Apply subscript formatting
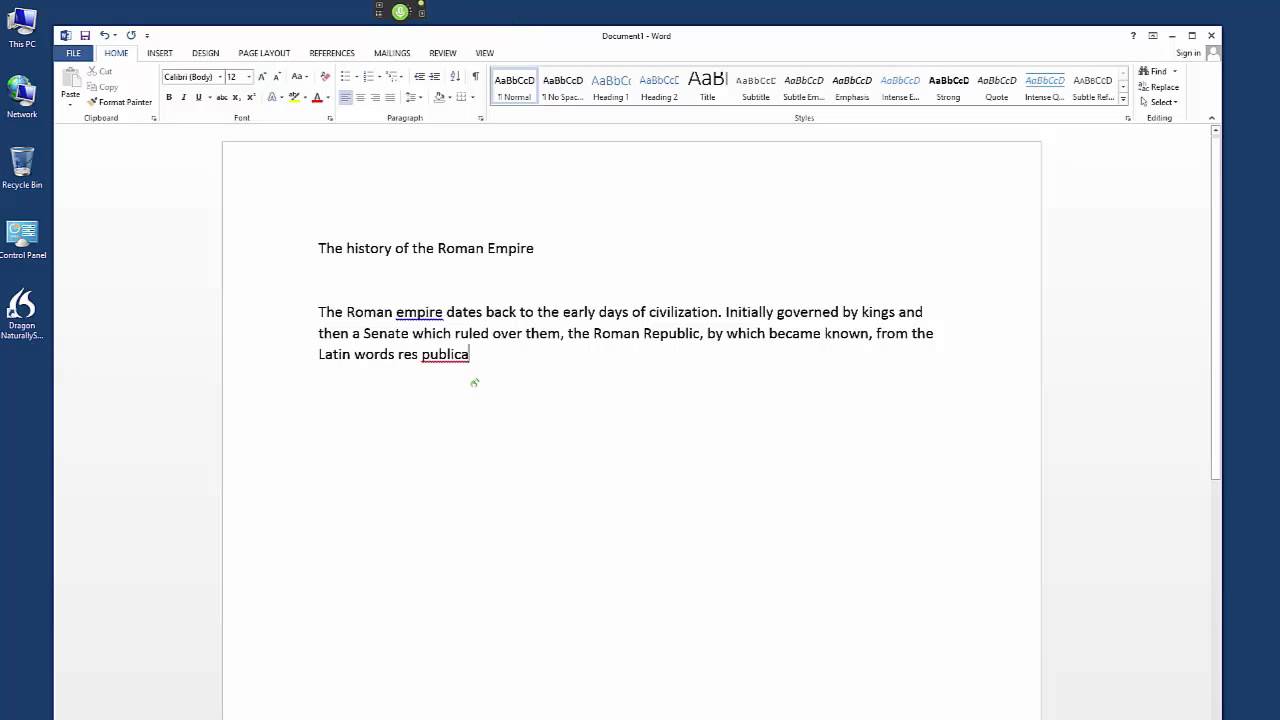The width and height of the screenshot is (1280, 720). click(236, 97)
